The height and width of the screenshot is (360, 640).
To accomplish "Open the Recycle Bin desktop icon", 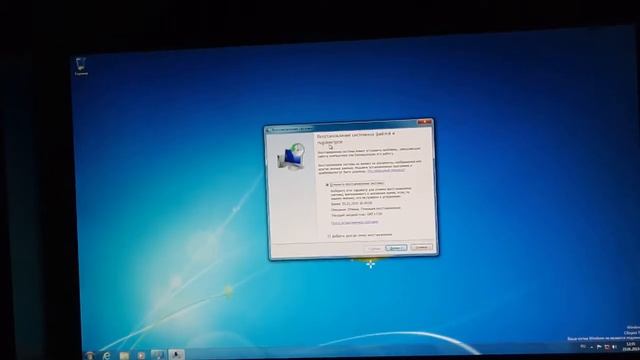I will 81,67.
